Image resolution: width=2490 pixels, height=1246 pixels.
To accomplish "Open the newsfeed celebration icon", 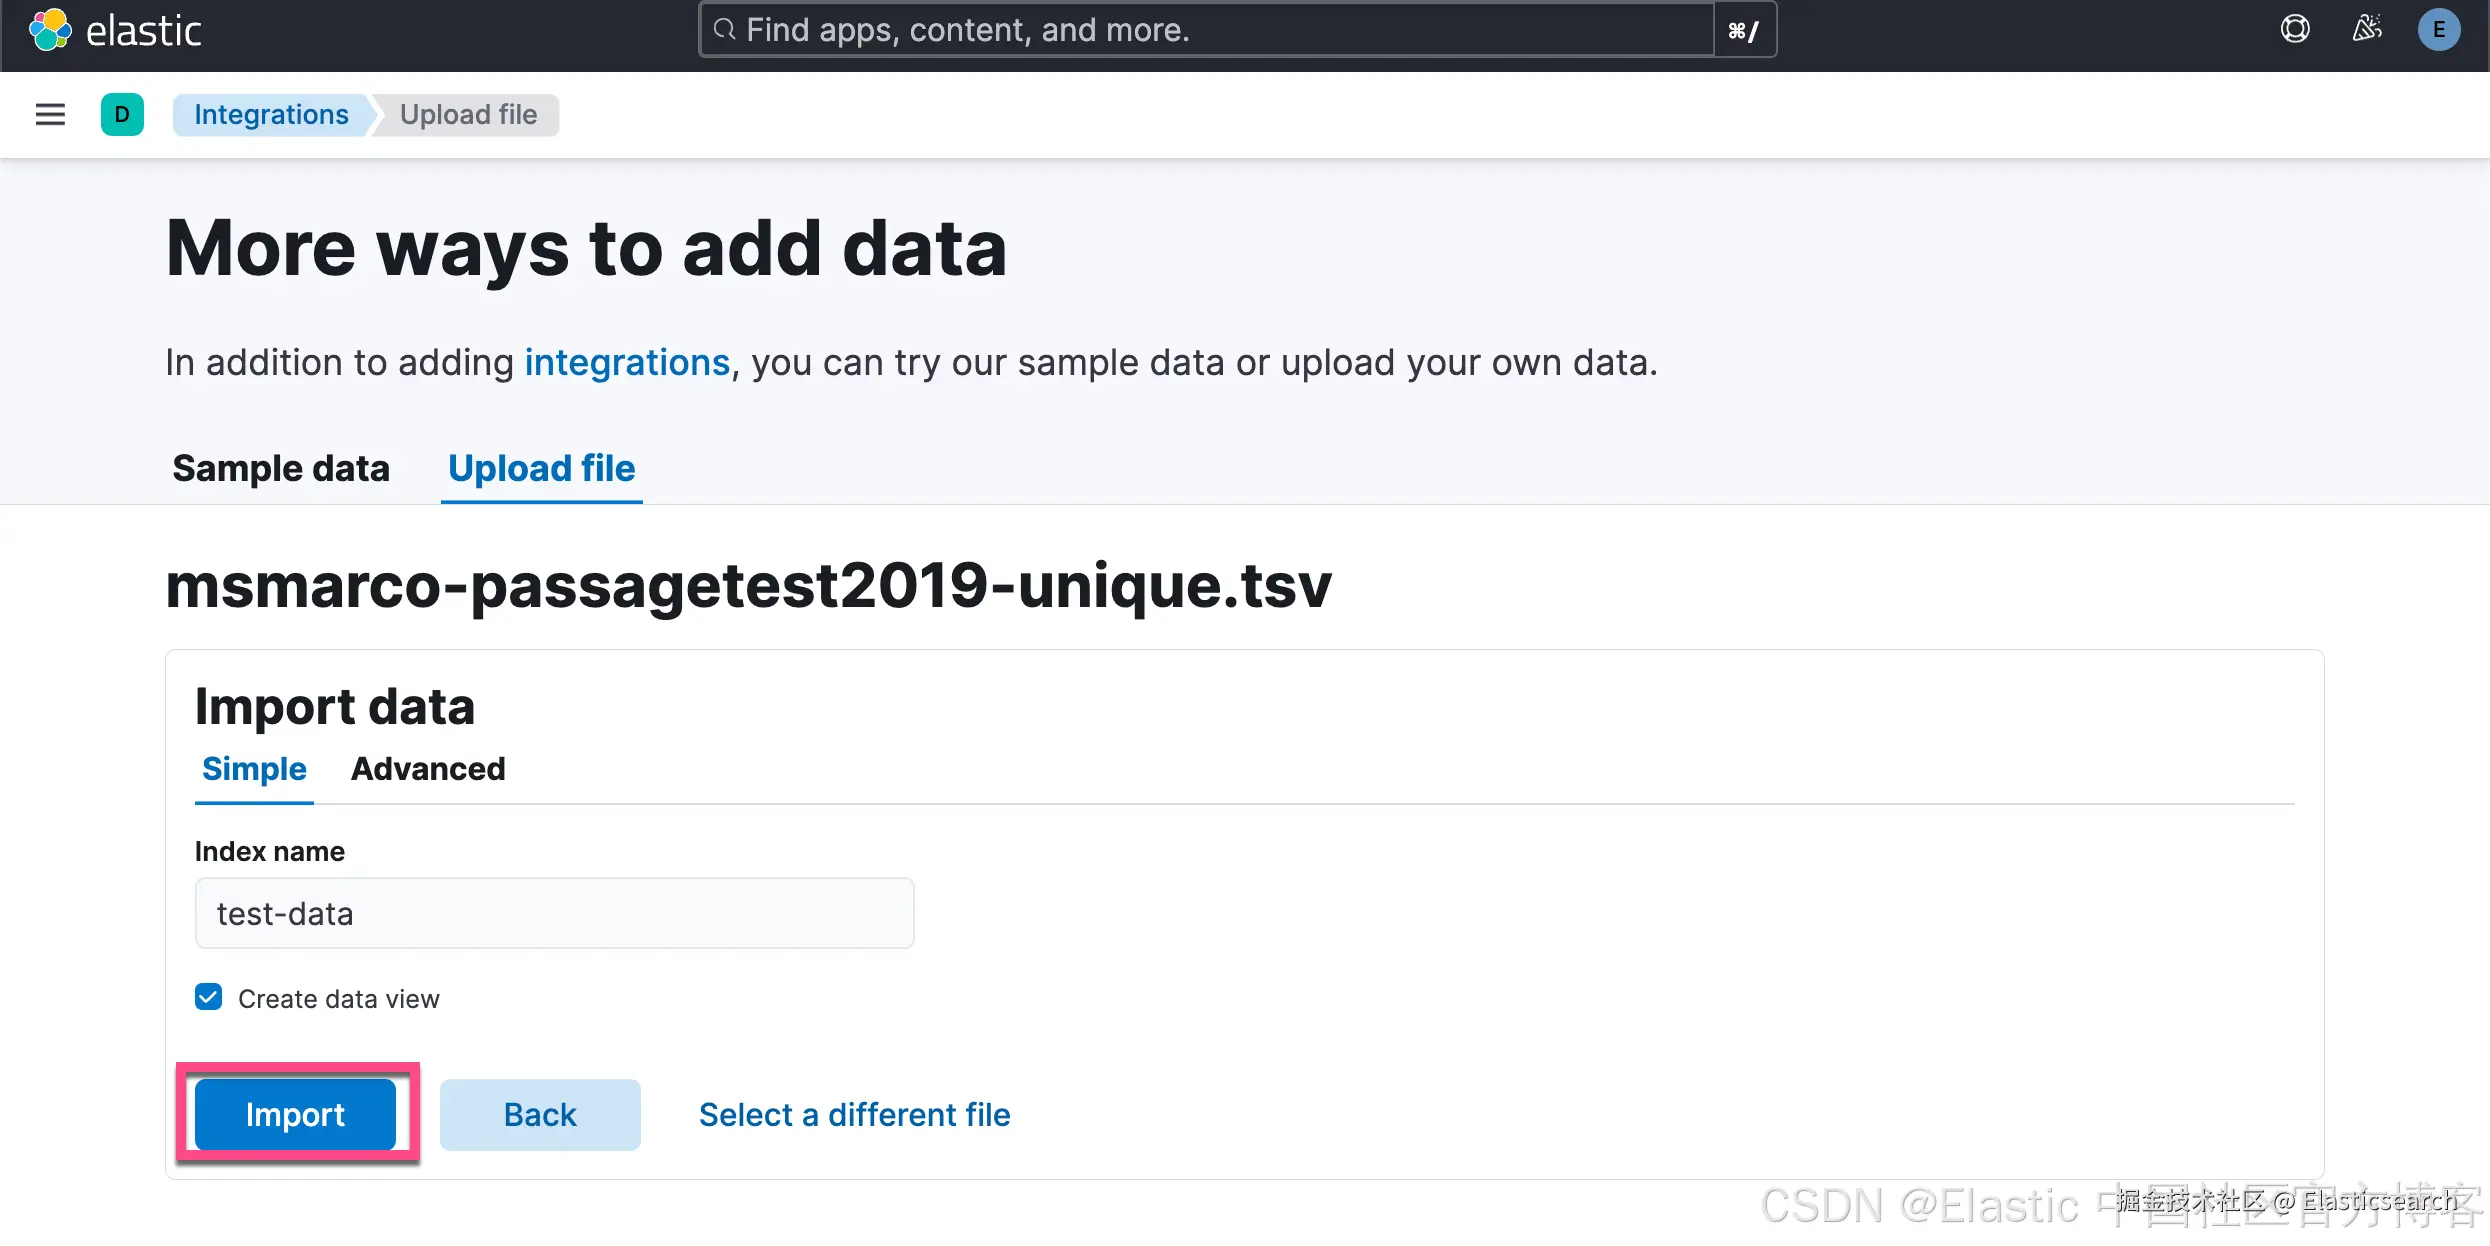I will click(2367, 29).
